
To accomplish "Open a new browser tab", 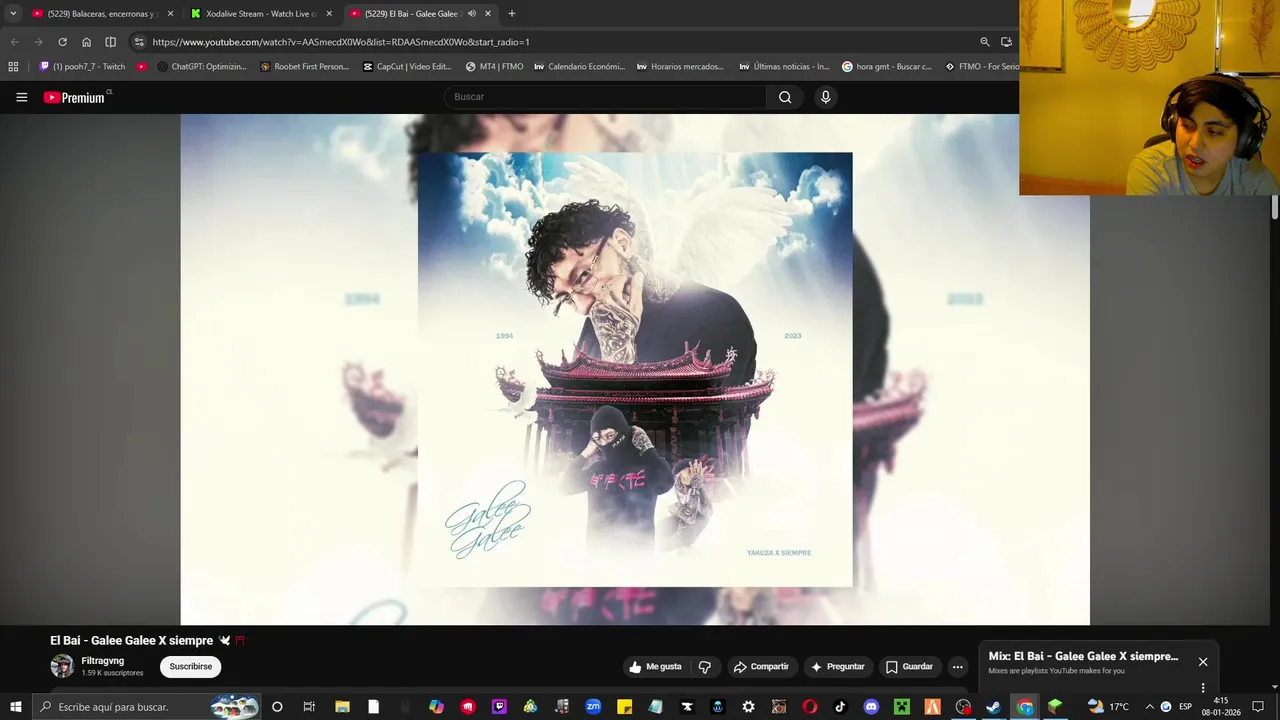I will point(512,14).
